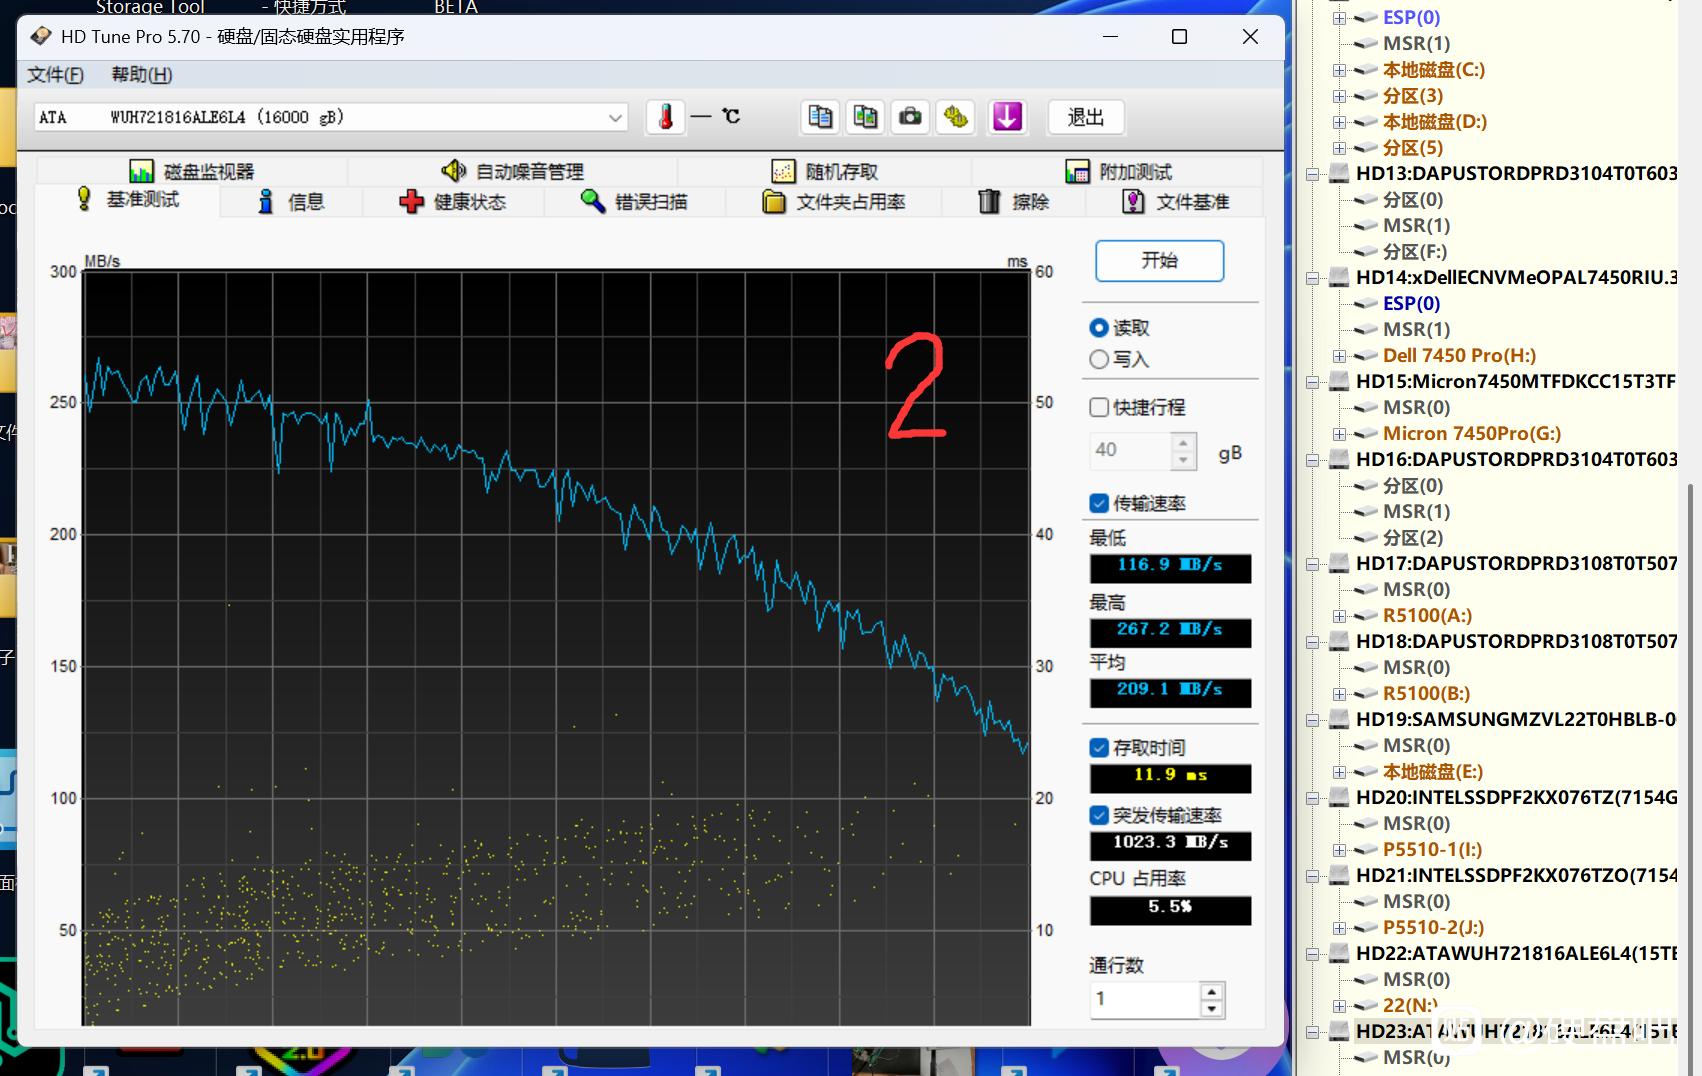
Task: Click the Exit (退出) button
Action: click(1086, 117)
